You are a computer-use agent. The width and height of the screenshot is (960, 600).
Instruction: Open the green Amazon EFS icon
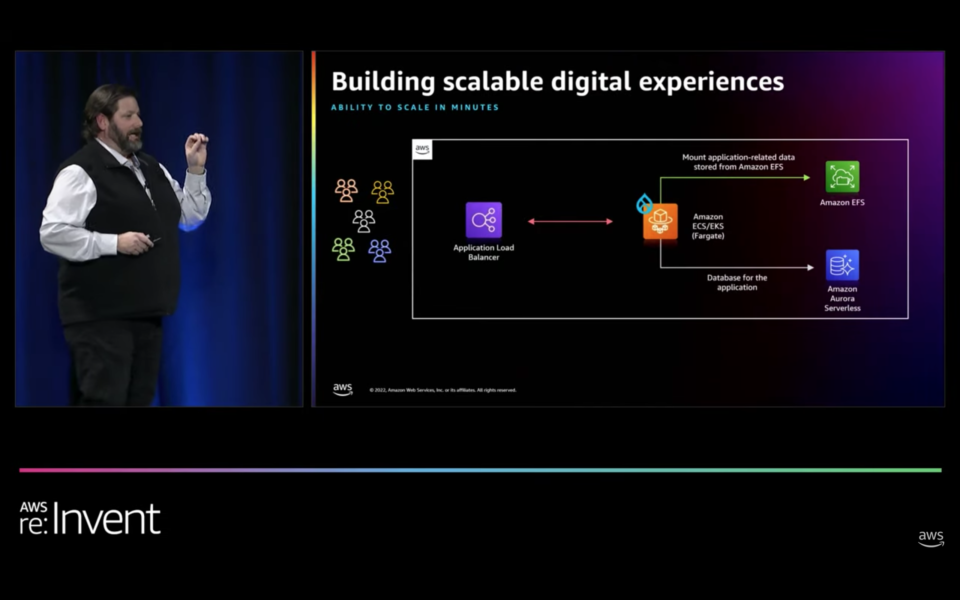[x=842, y=176]
